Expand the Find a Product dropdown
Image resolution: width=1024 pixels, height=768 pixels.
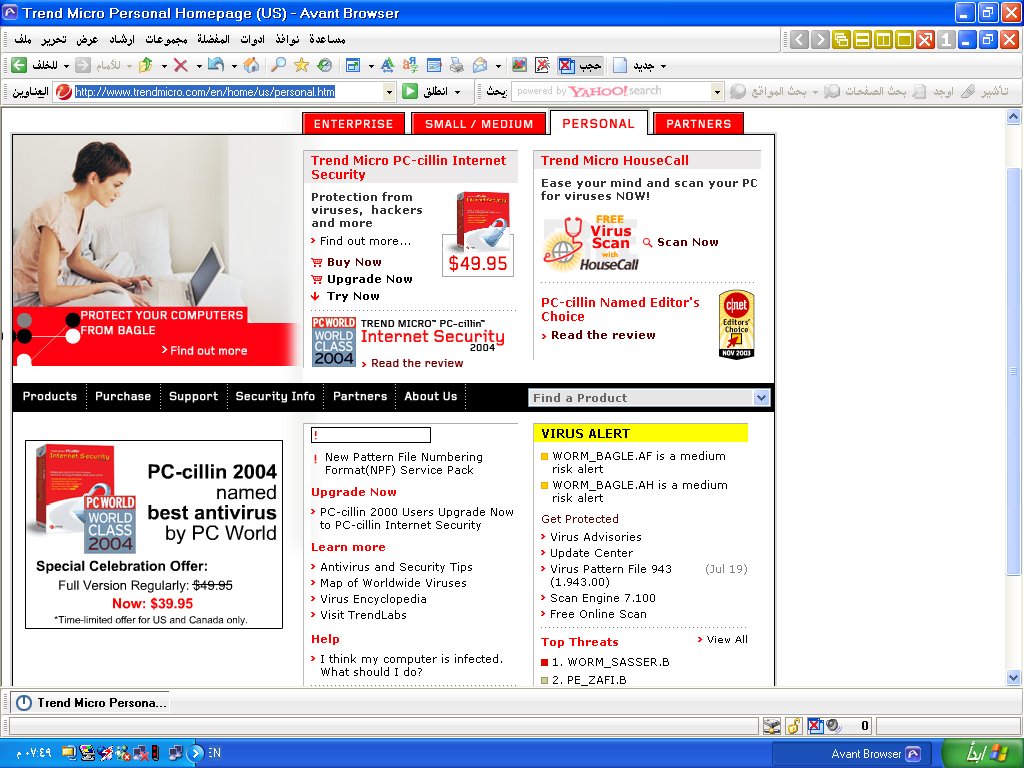[x=761, y=398]
